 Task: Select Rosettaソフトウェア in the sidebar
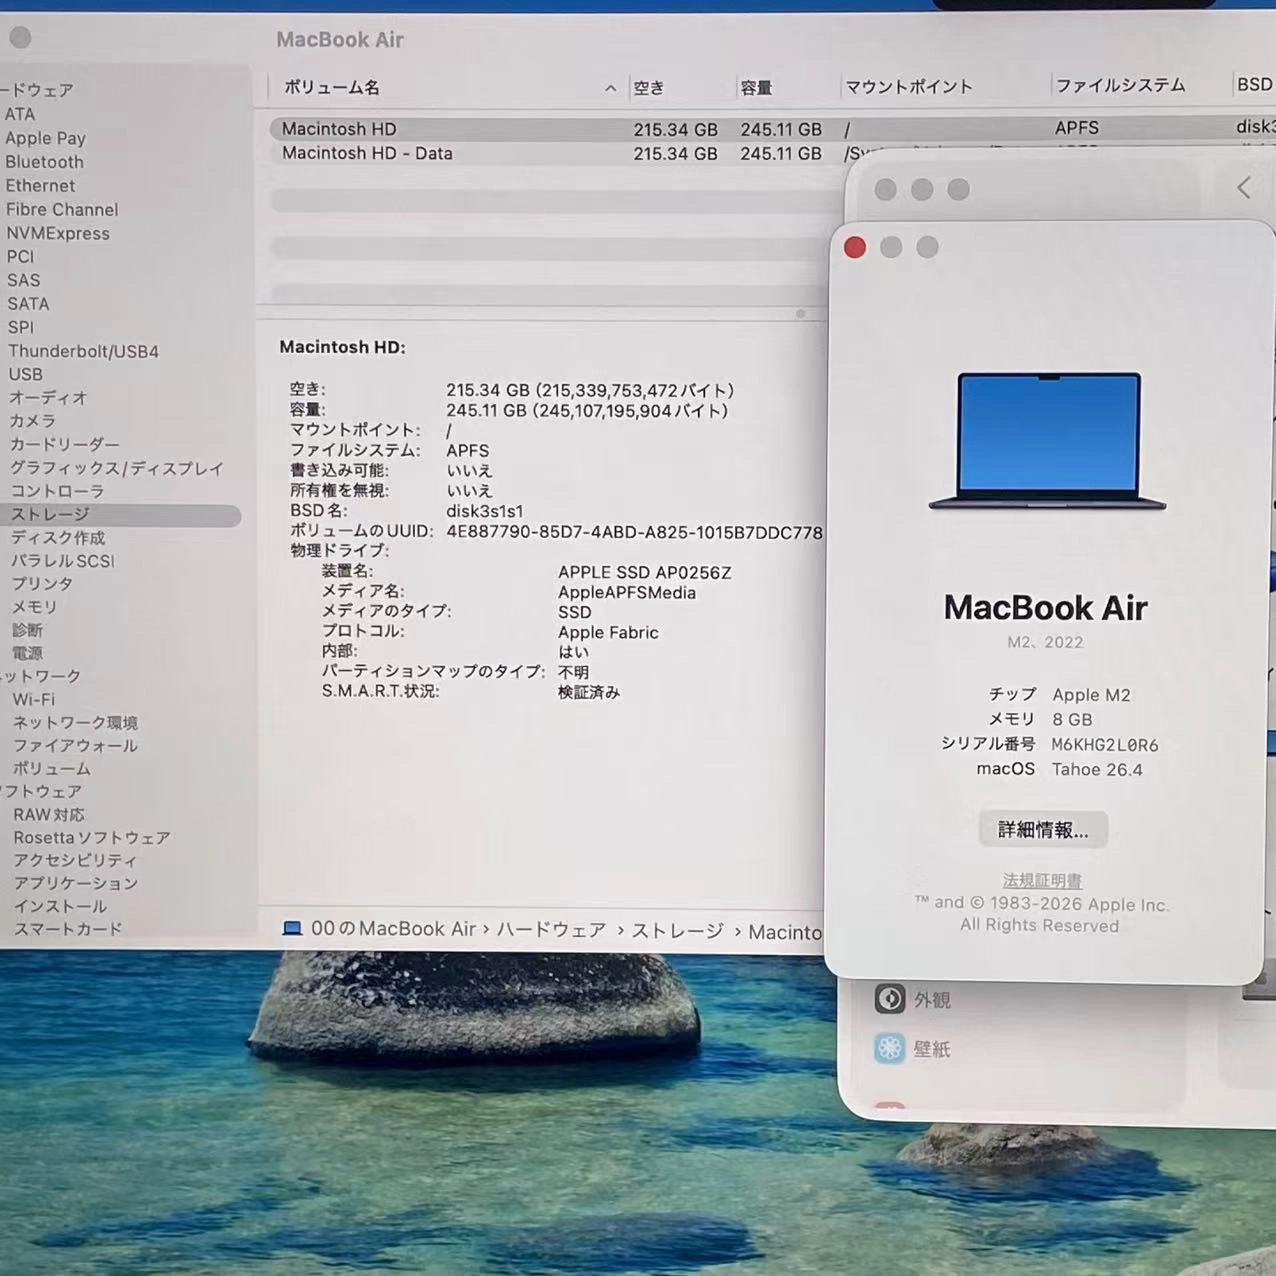(91, 837)
